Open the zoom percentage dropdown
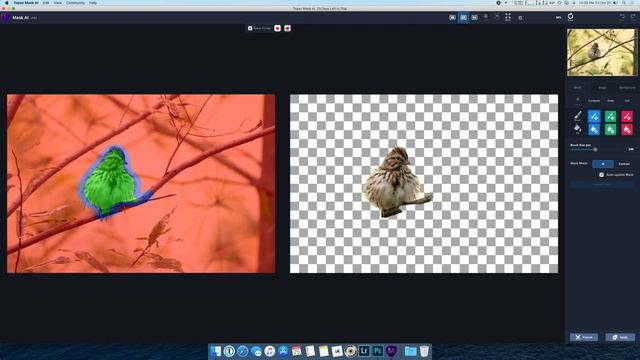Screen dimensions: 640x360 coord(558,18)
